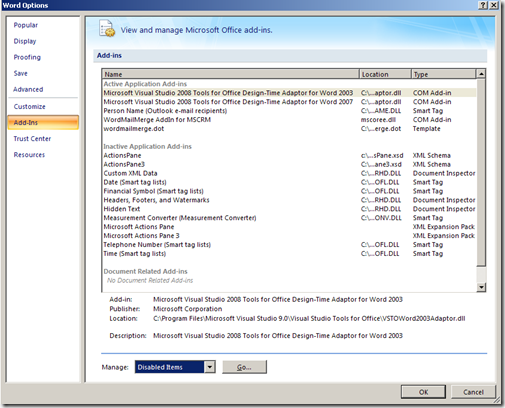Image resolution: width=505 pixels, height=408 pixels.
Task: Open Trust Center settings
Action: (32, 139)
